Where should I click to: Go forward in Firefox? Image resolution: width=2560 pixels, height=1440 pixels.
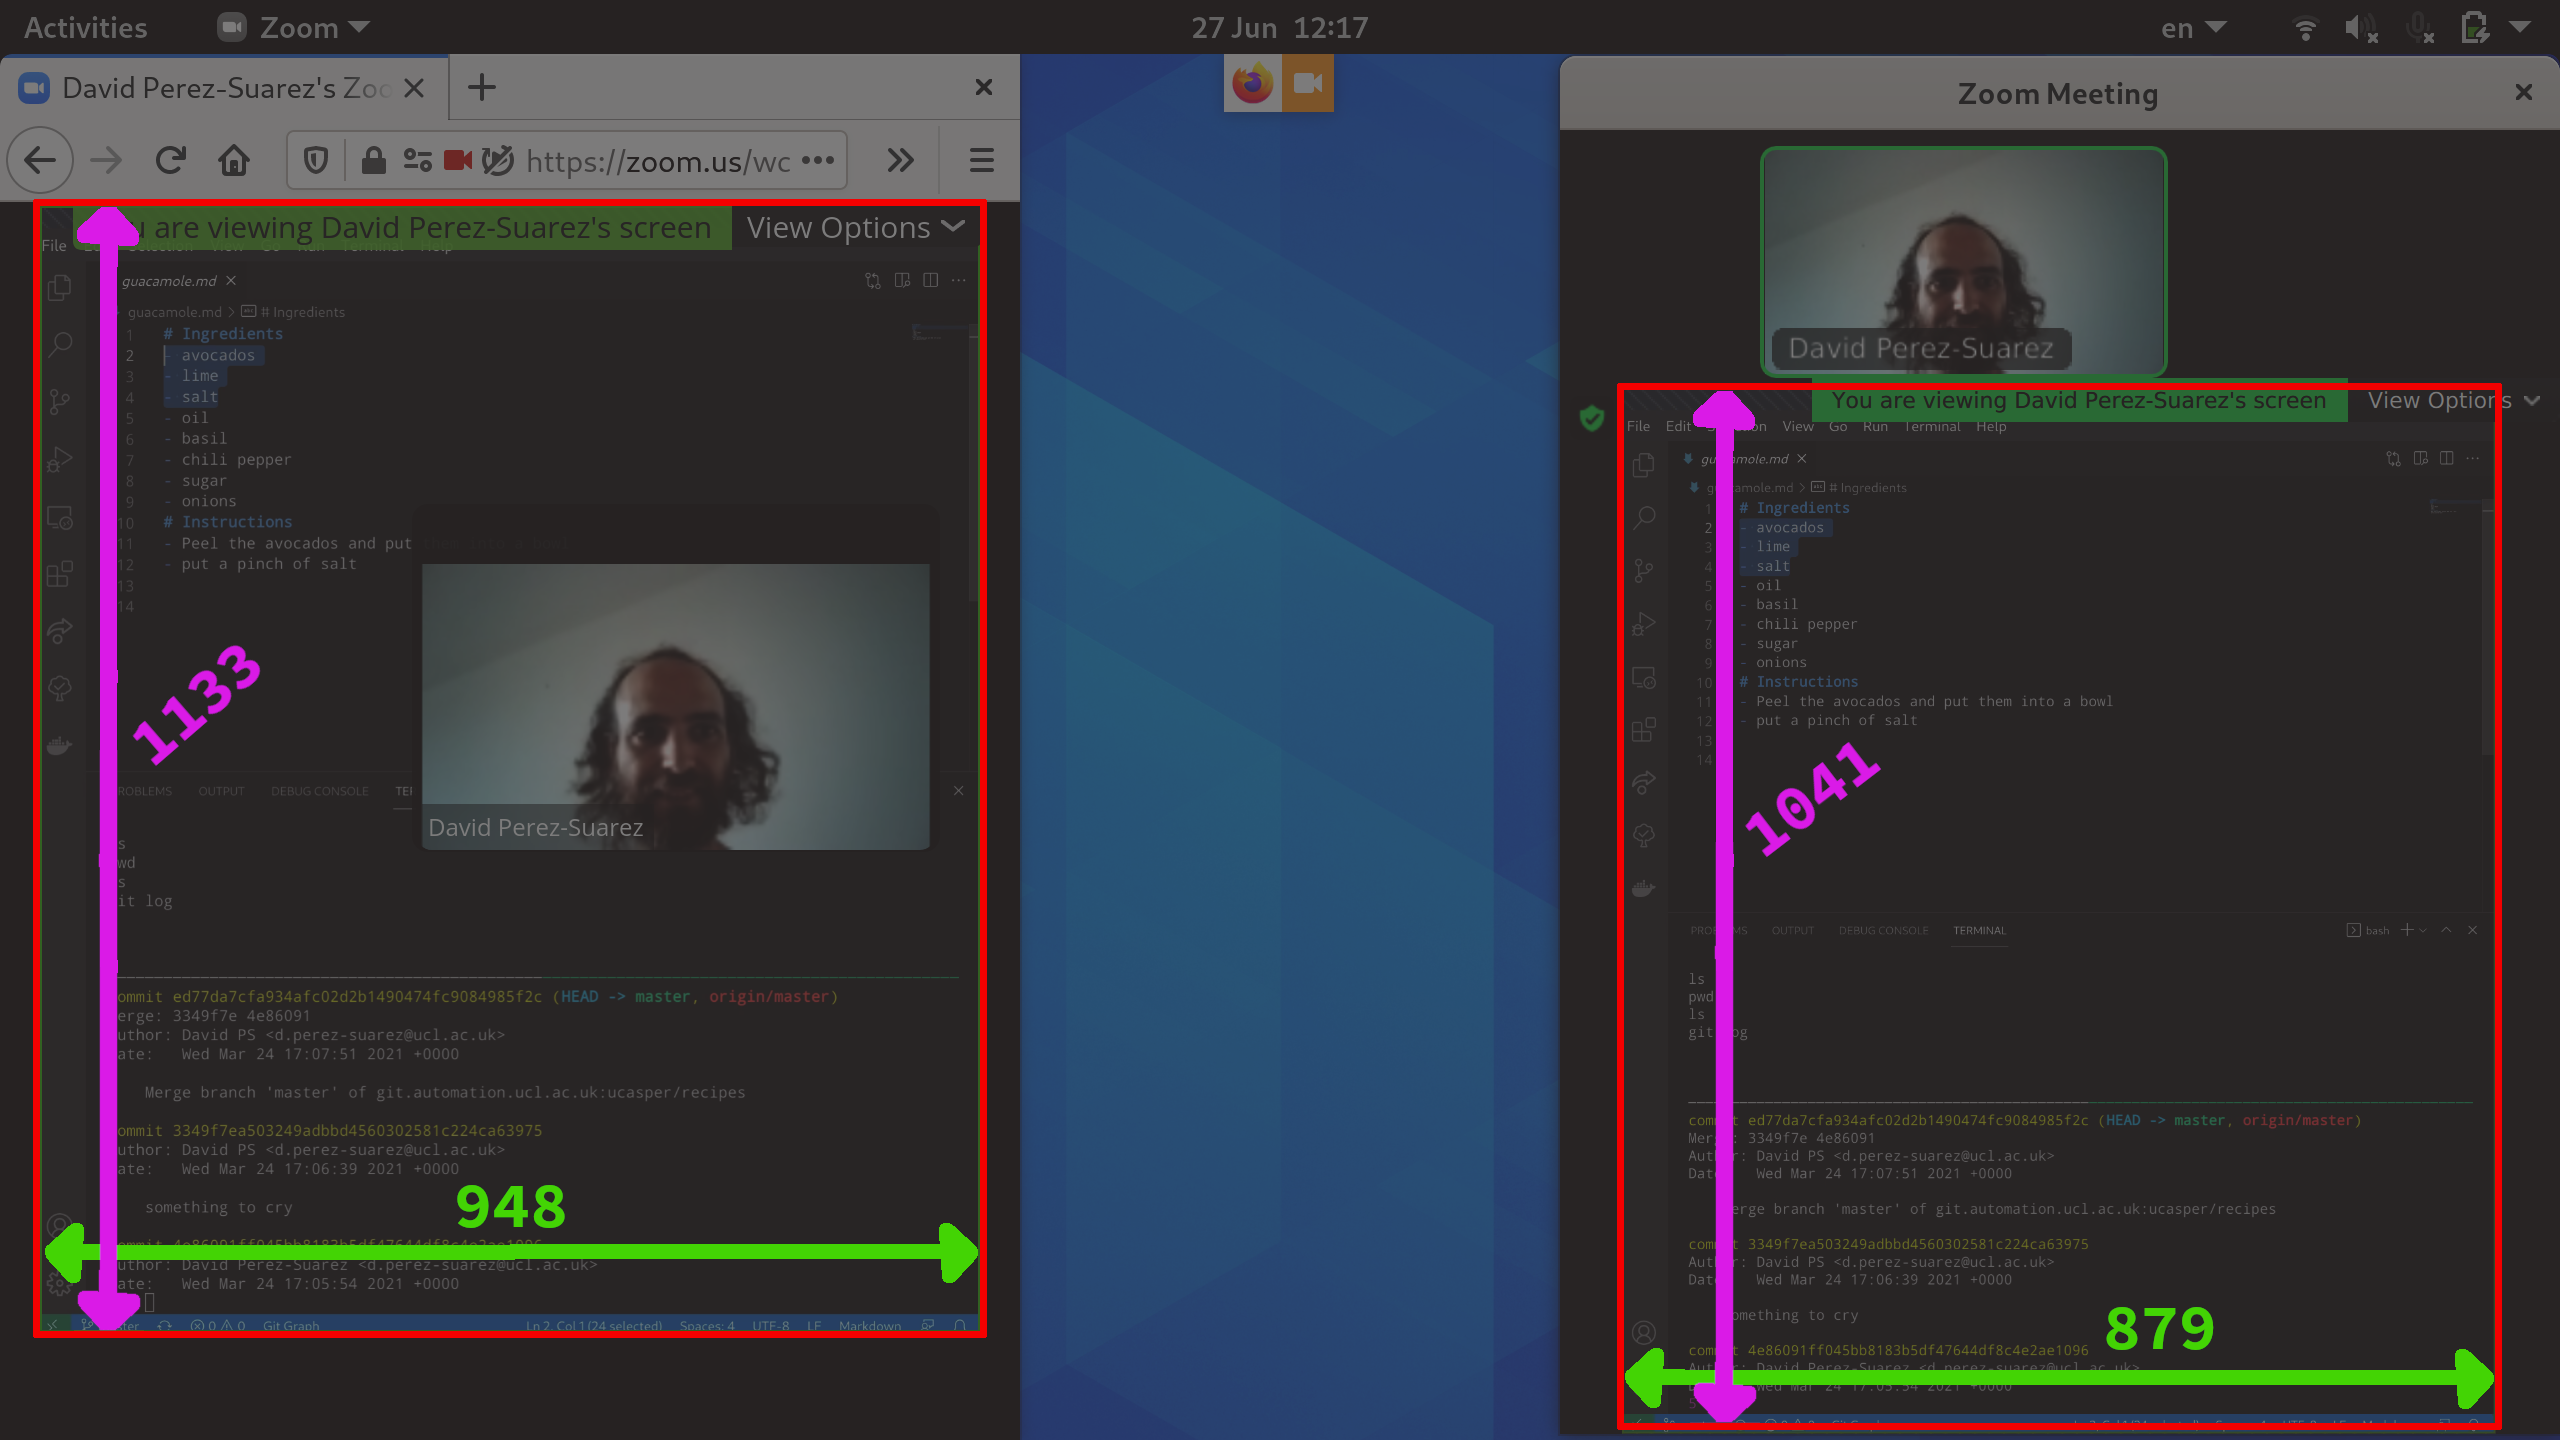(106, 160)
